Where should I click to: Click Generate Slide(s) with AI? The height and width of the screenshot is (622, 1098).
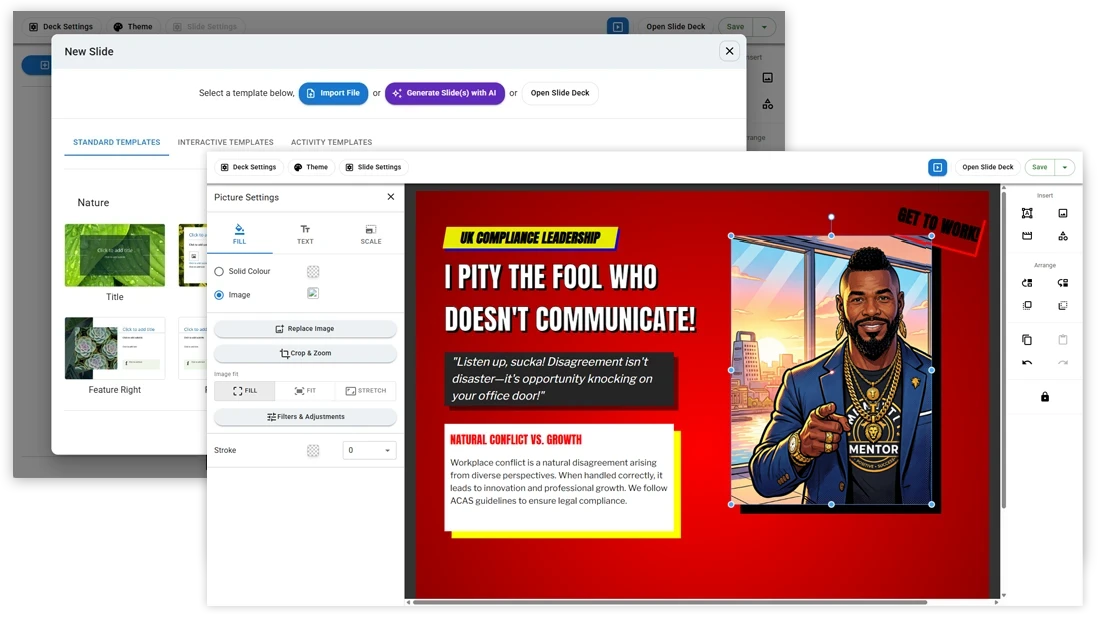click(x=445, y=93)
